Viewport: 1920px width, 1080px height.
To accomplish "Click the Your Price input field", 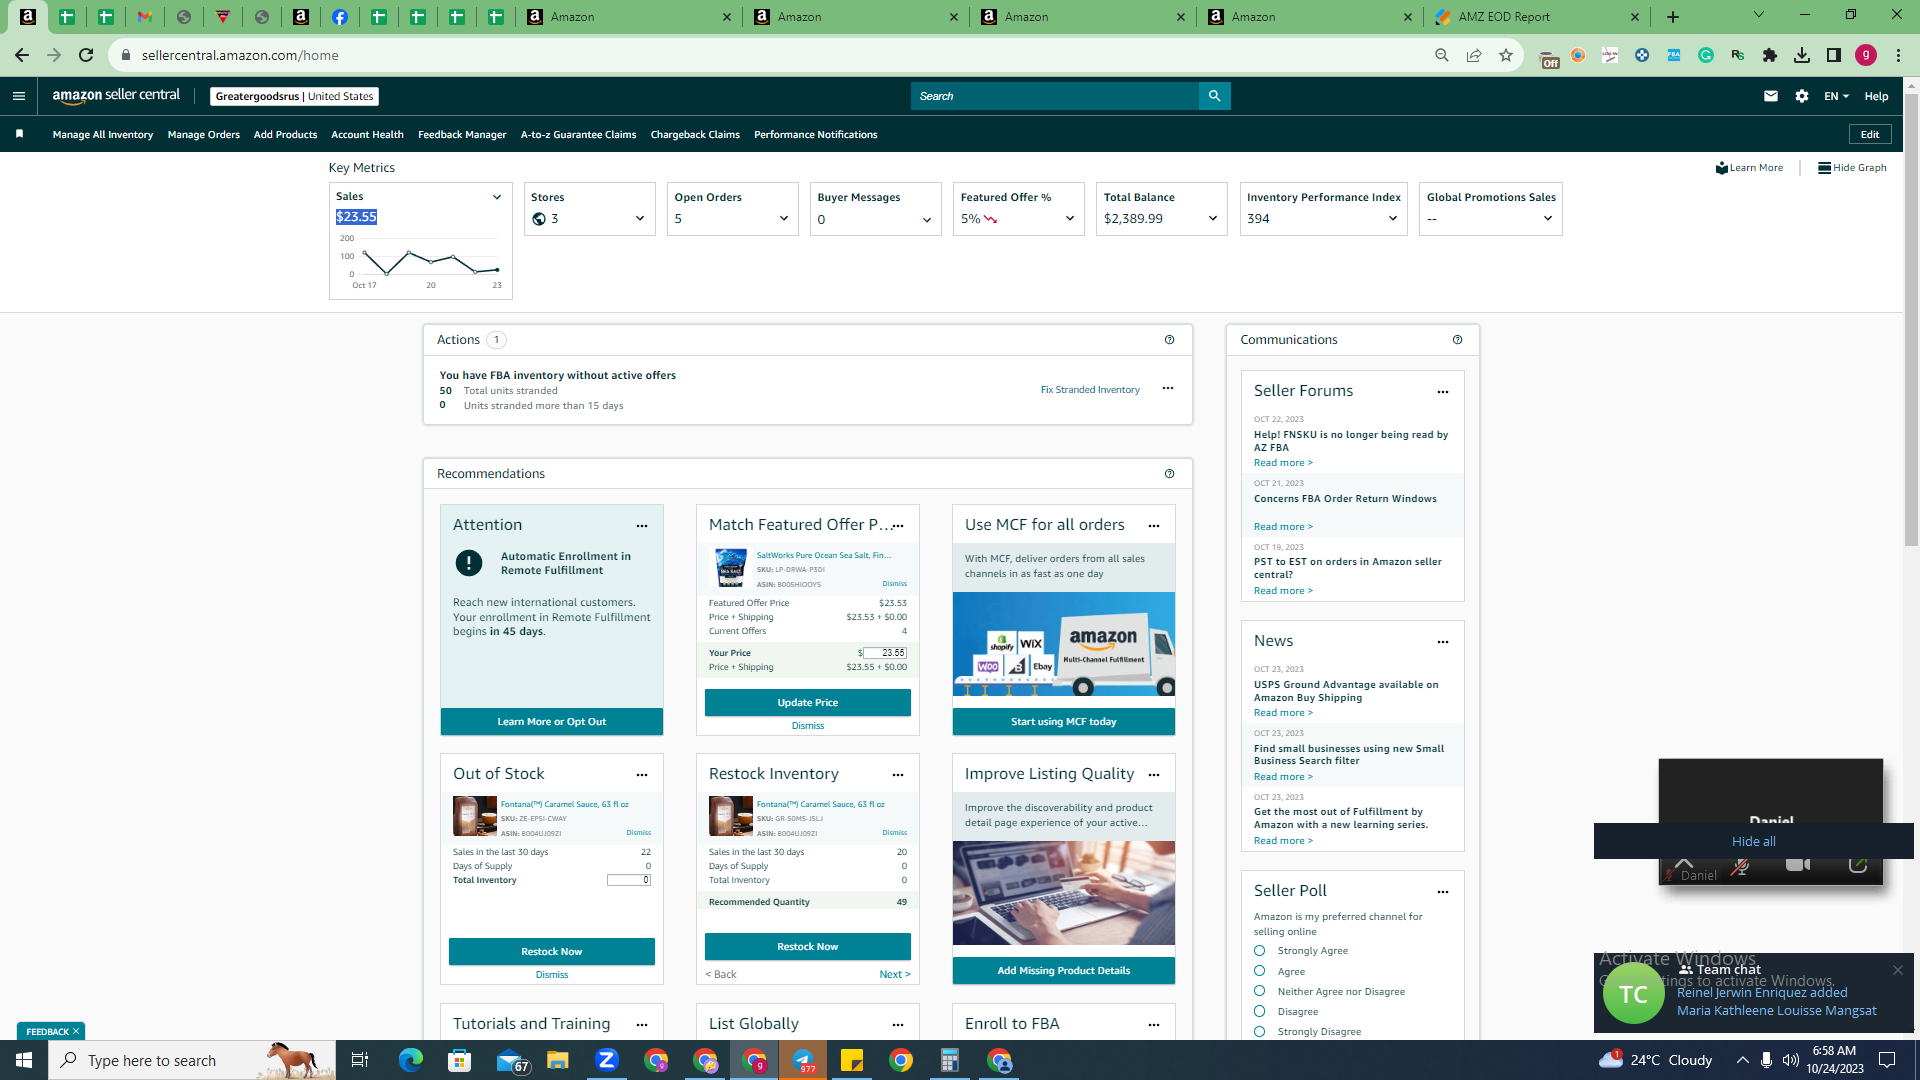I will [x=885, y=653].
